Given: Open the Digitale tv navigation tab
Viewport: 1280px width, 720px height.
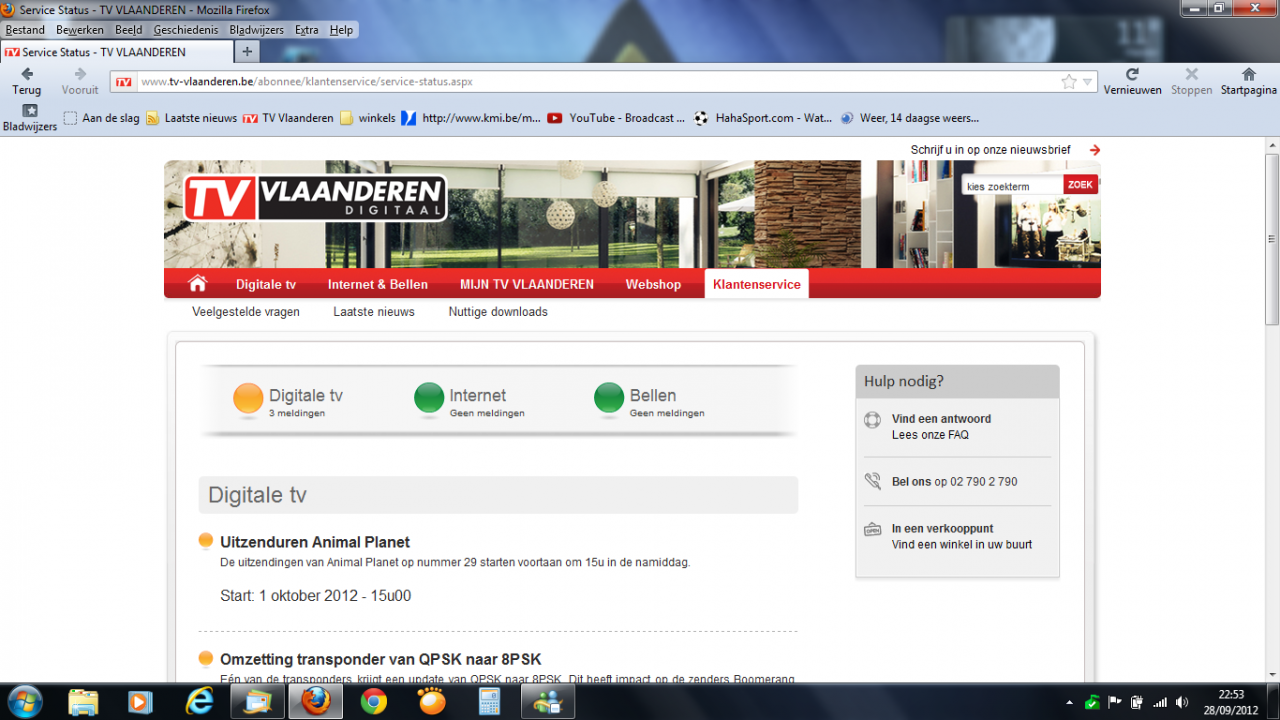Looking at the screenshot, I should (266, 284).
